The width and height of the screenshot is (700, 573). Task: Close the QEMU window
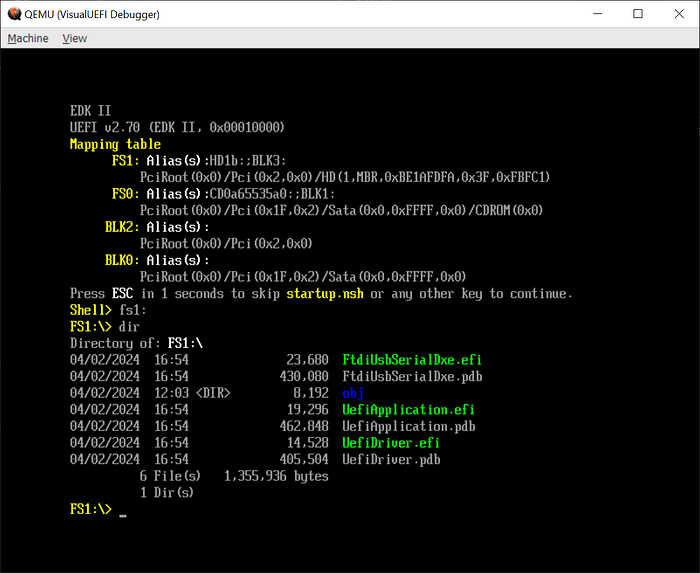(x=679, y=14)
